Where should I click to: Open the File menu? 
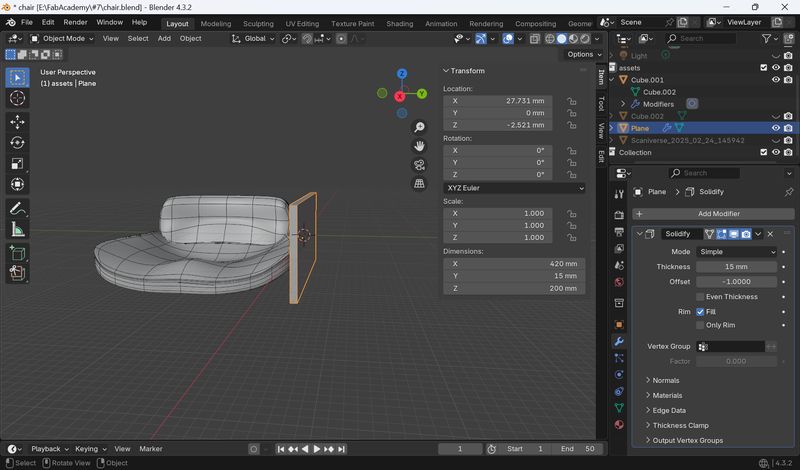point(27,22)
